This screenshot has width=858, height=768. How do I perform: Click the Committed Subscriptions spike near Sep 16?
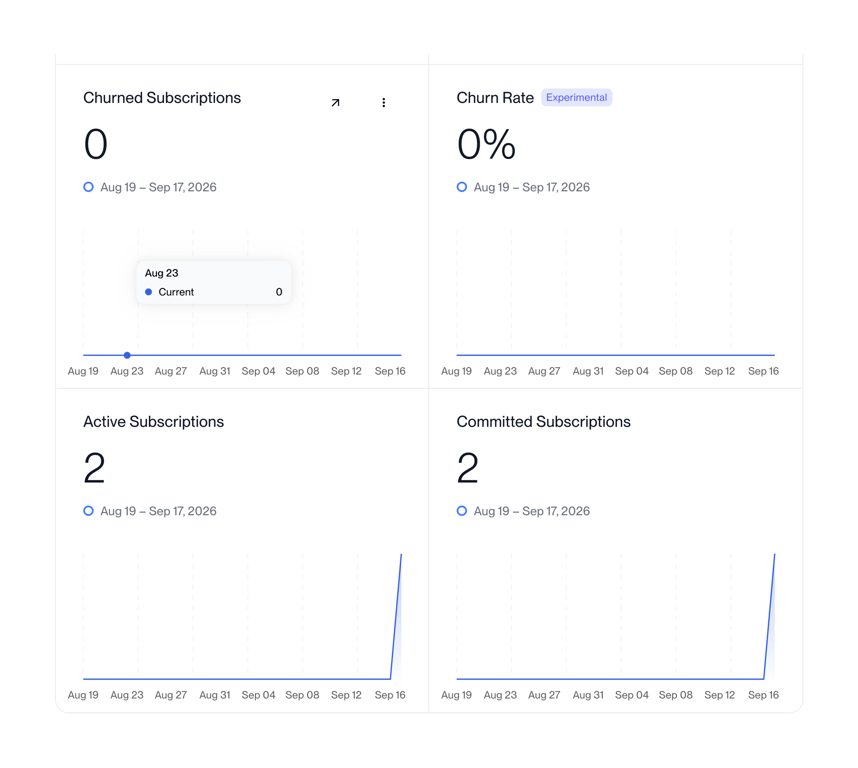coord(769,616)
